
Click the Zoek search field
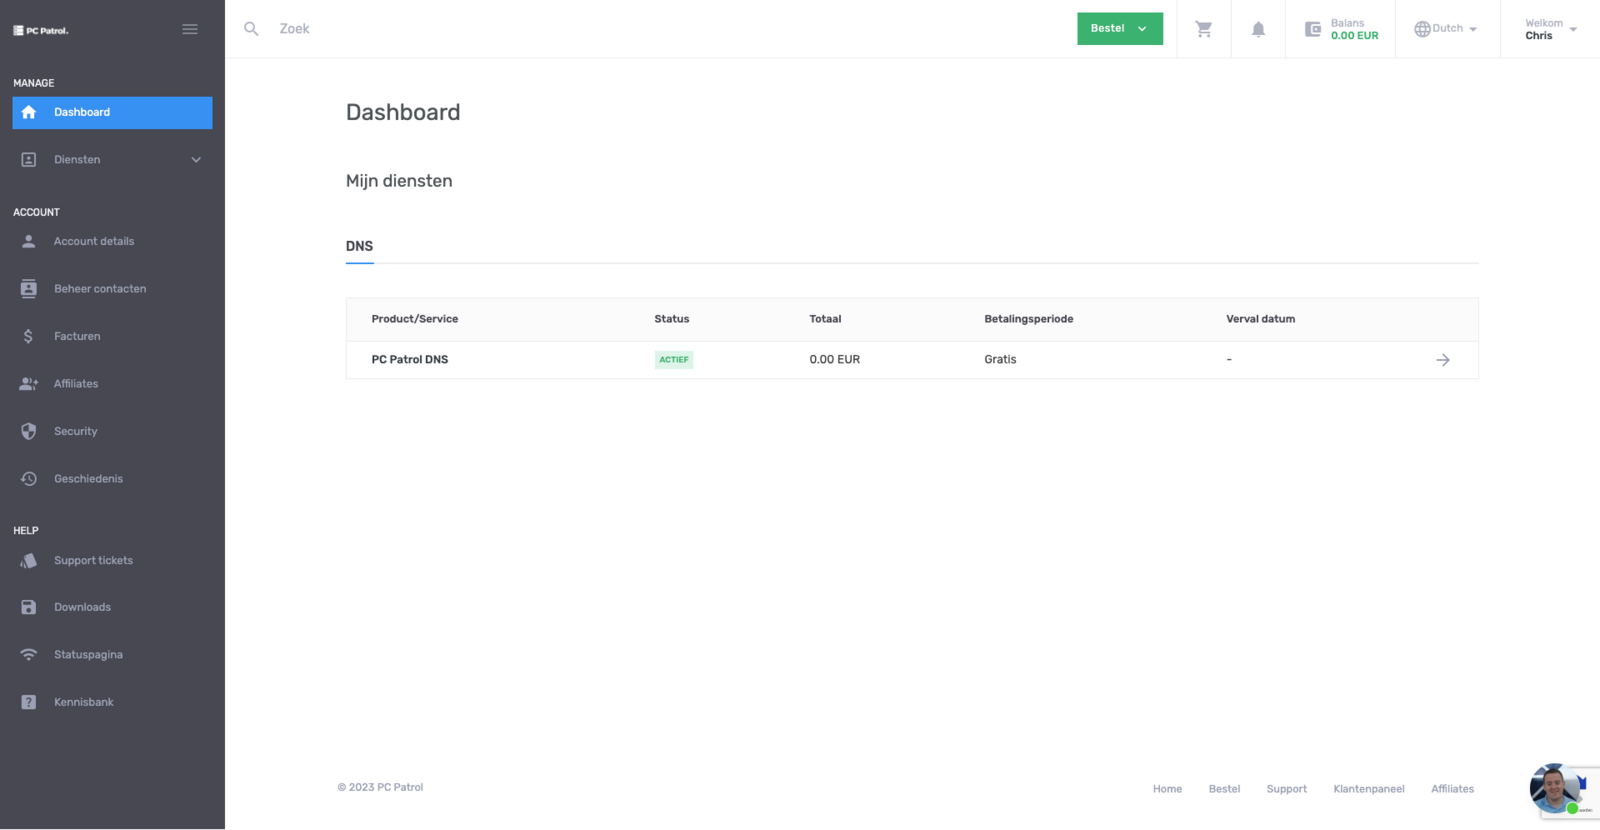tap(600, 29)
